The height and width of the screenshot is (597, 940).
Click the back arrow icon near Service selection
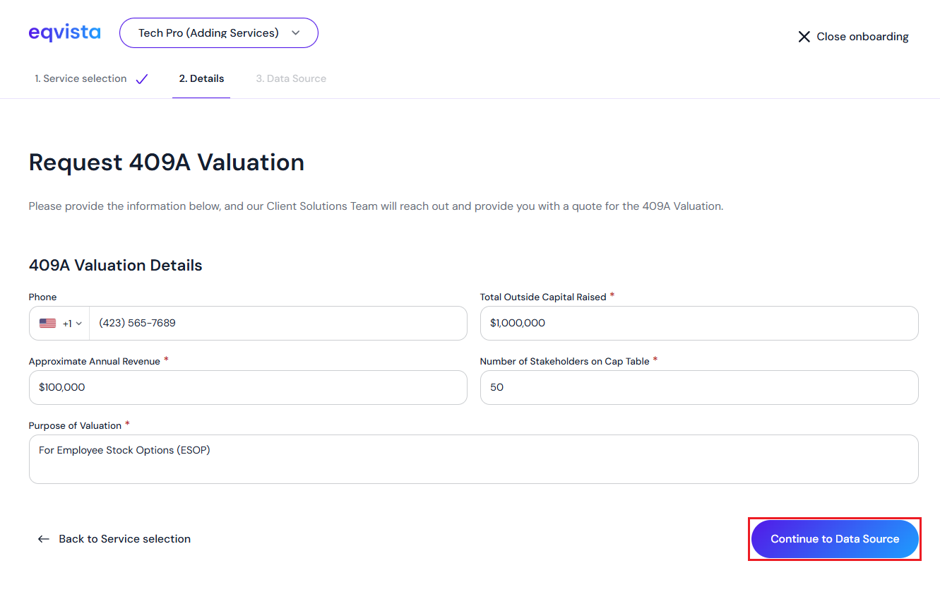pyautogui.click(x=43, y=539)
